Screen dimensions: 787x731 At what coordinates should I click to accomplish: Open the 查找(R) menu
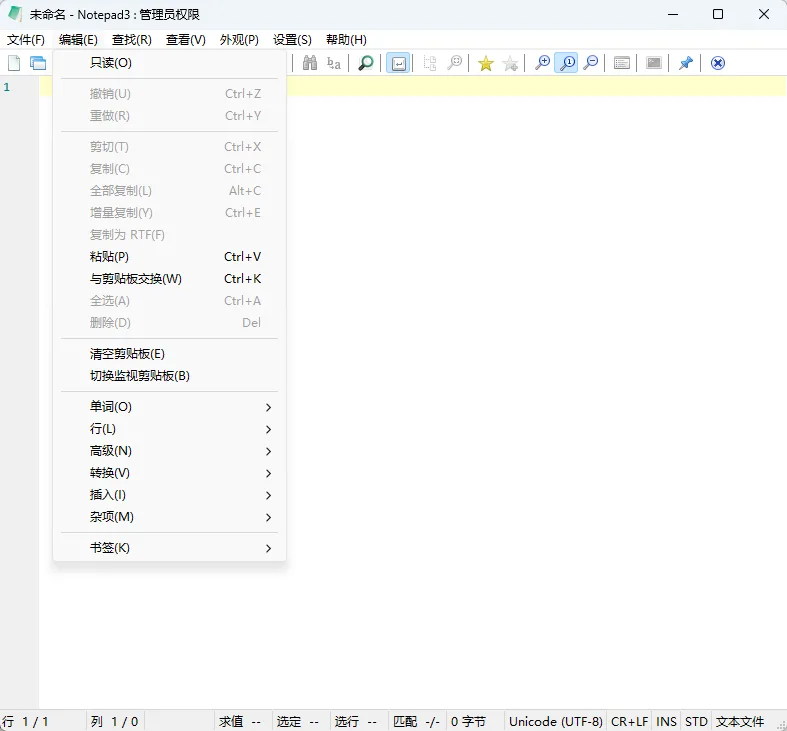132,40
